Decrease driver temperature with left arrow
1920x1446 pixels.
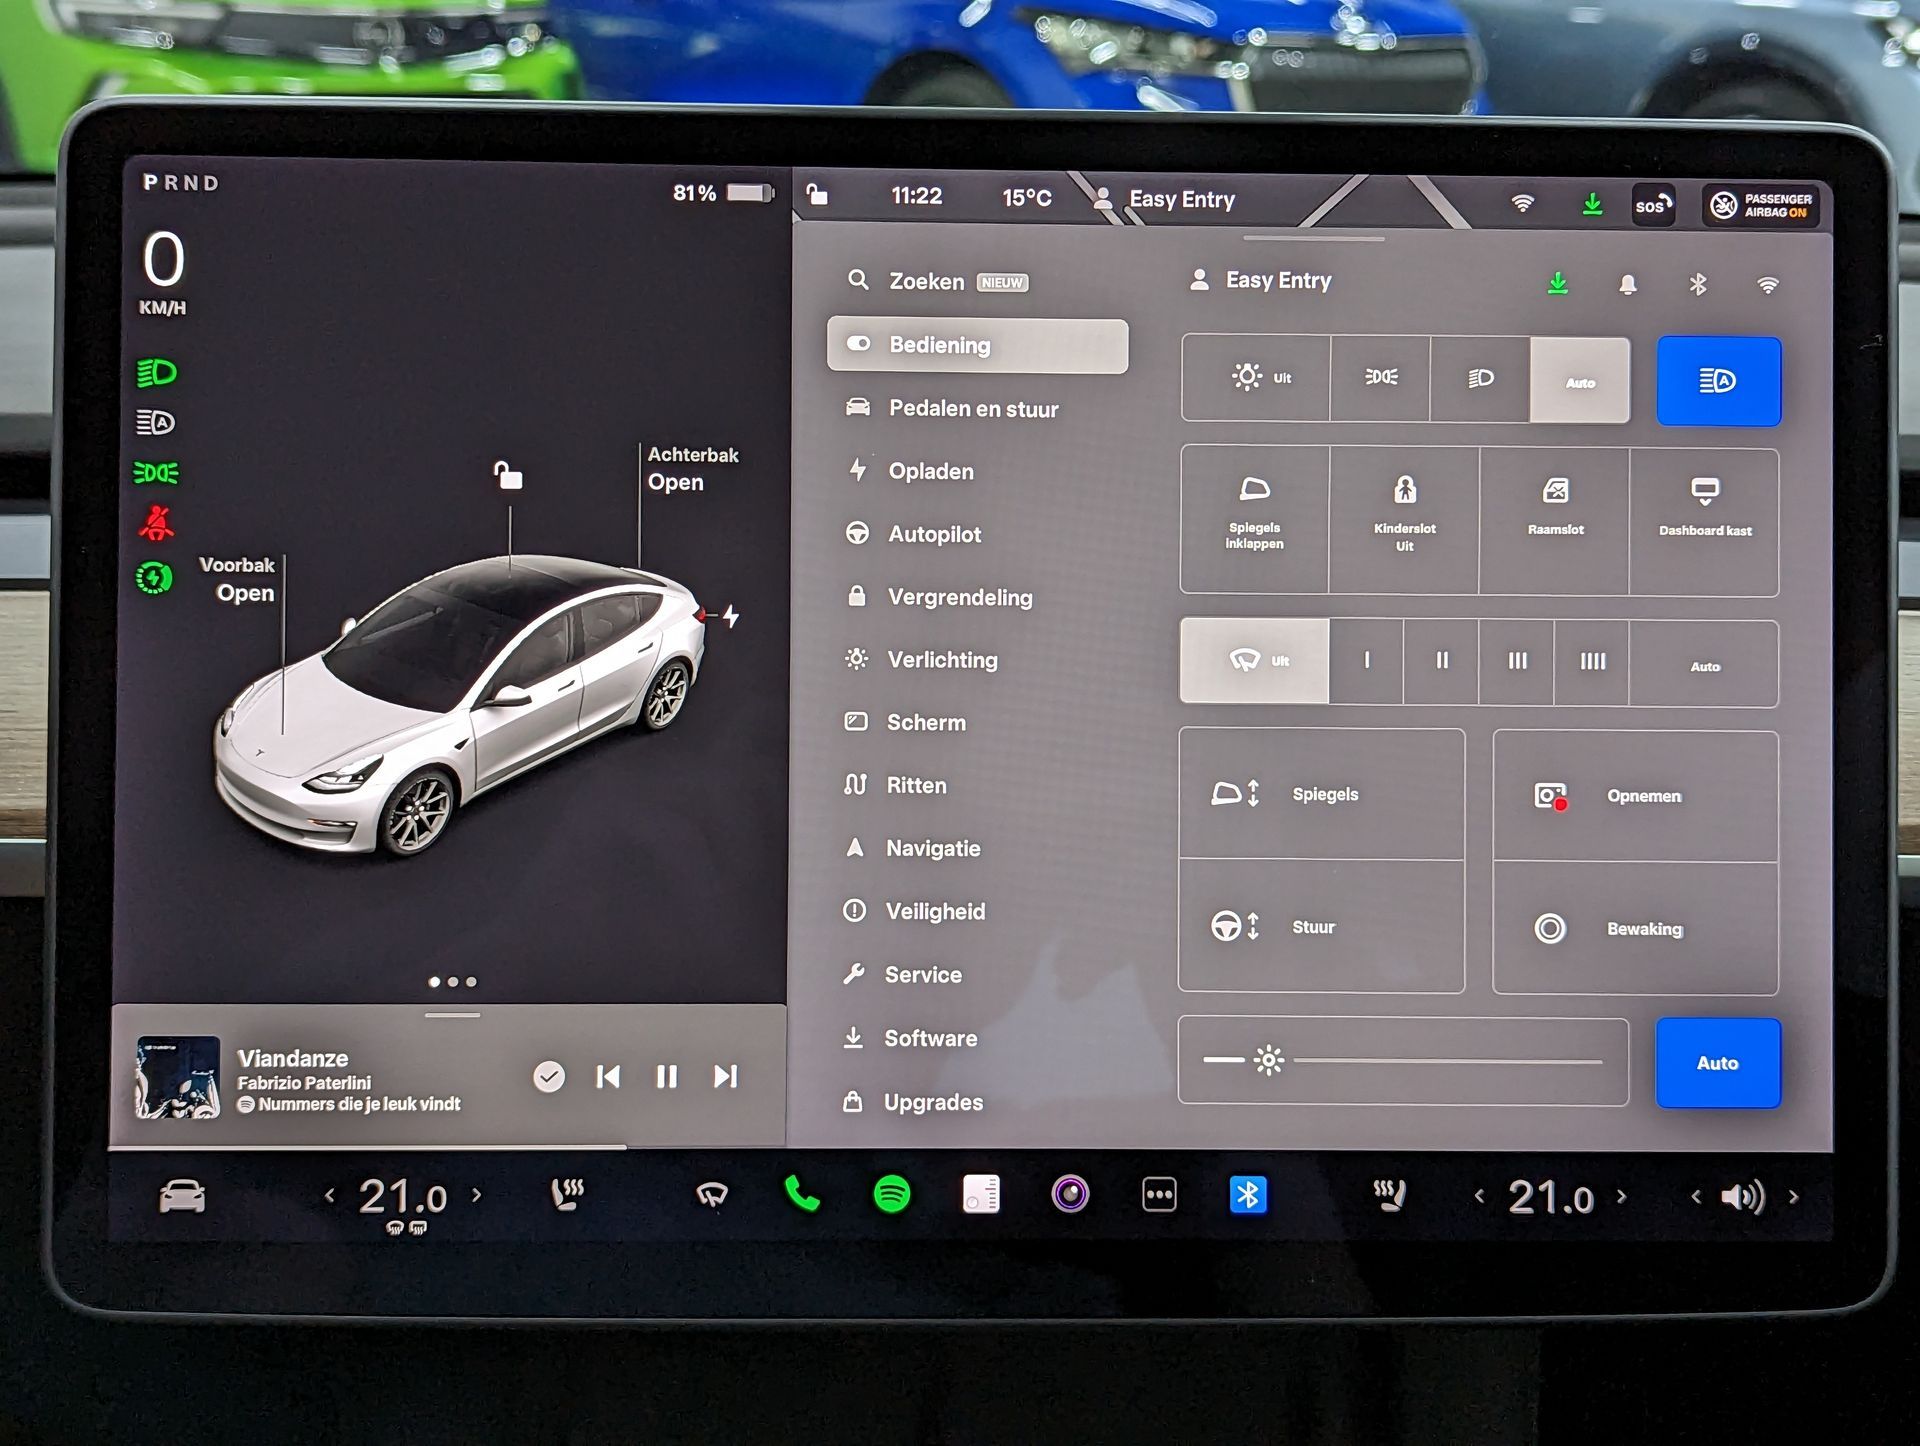point(330,1195)
